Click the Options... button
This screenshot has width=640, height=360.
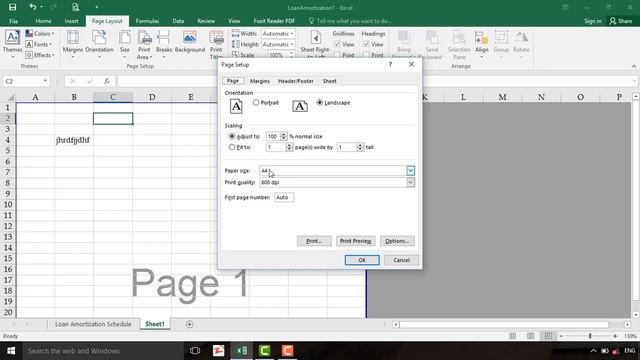click(x=397, y=241)
